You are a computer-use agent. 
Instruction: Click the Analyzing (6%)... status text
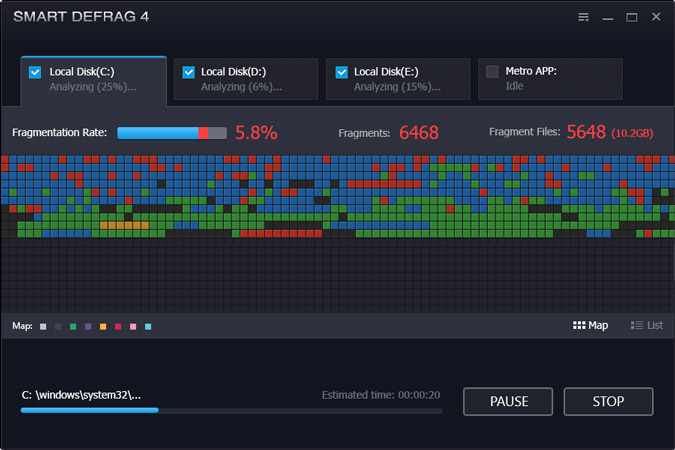coord(242,87)
